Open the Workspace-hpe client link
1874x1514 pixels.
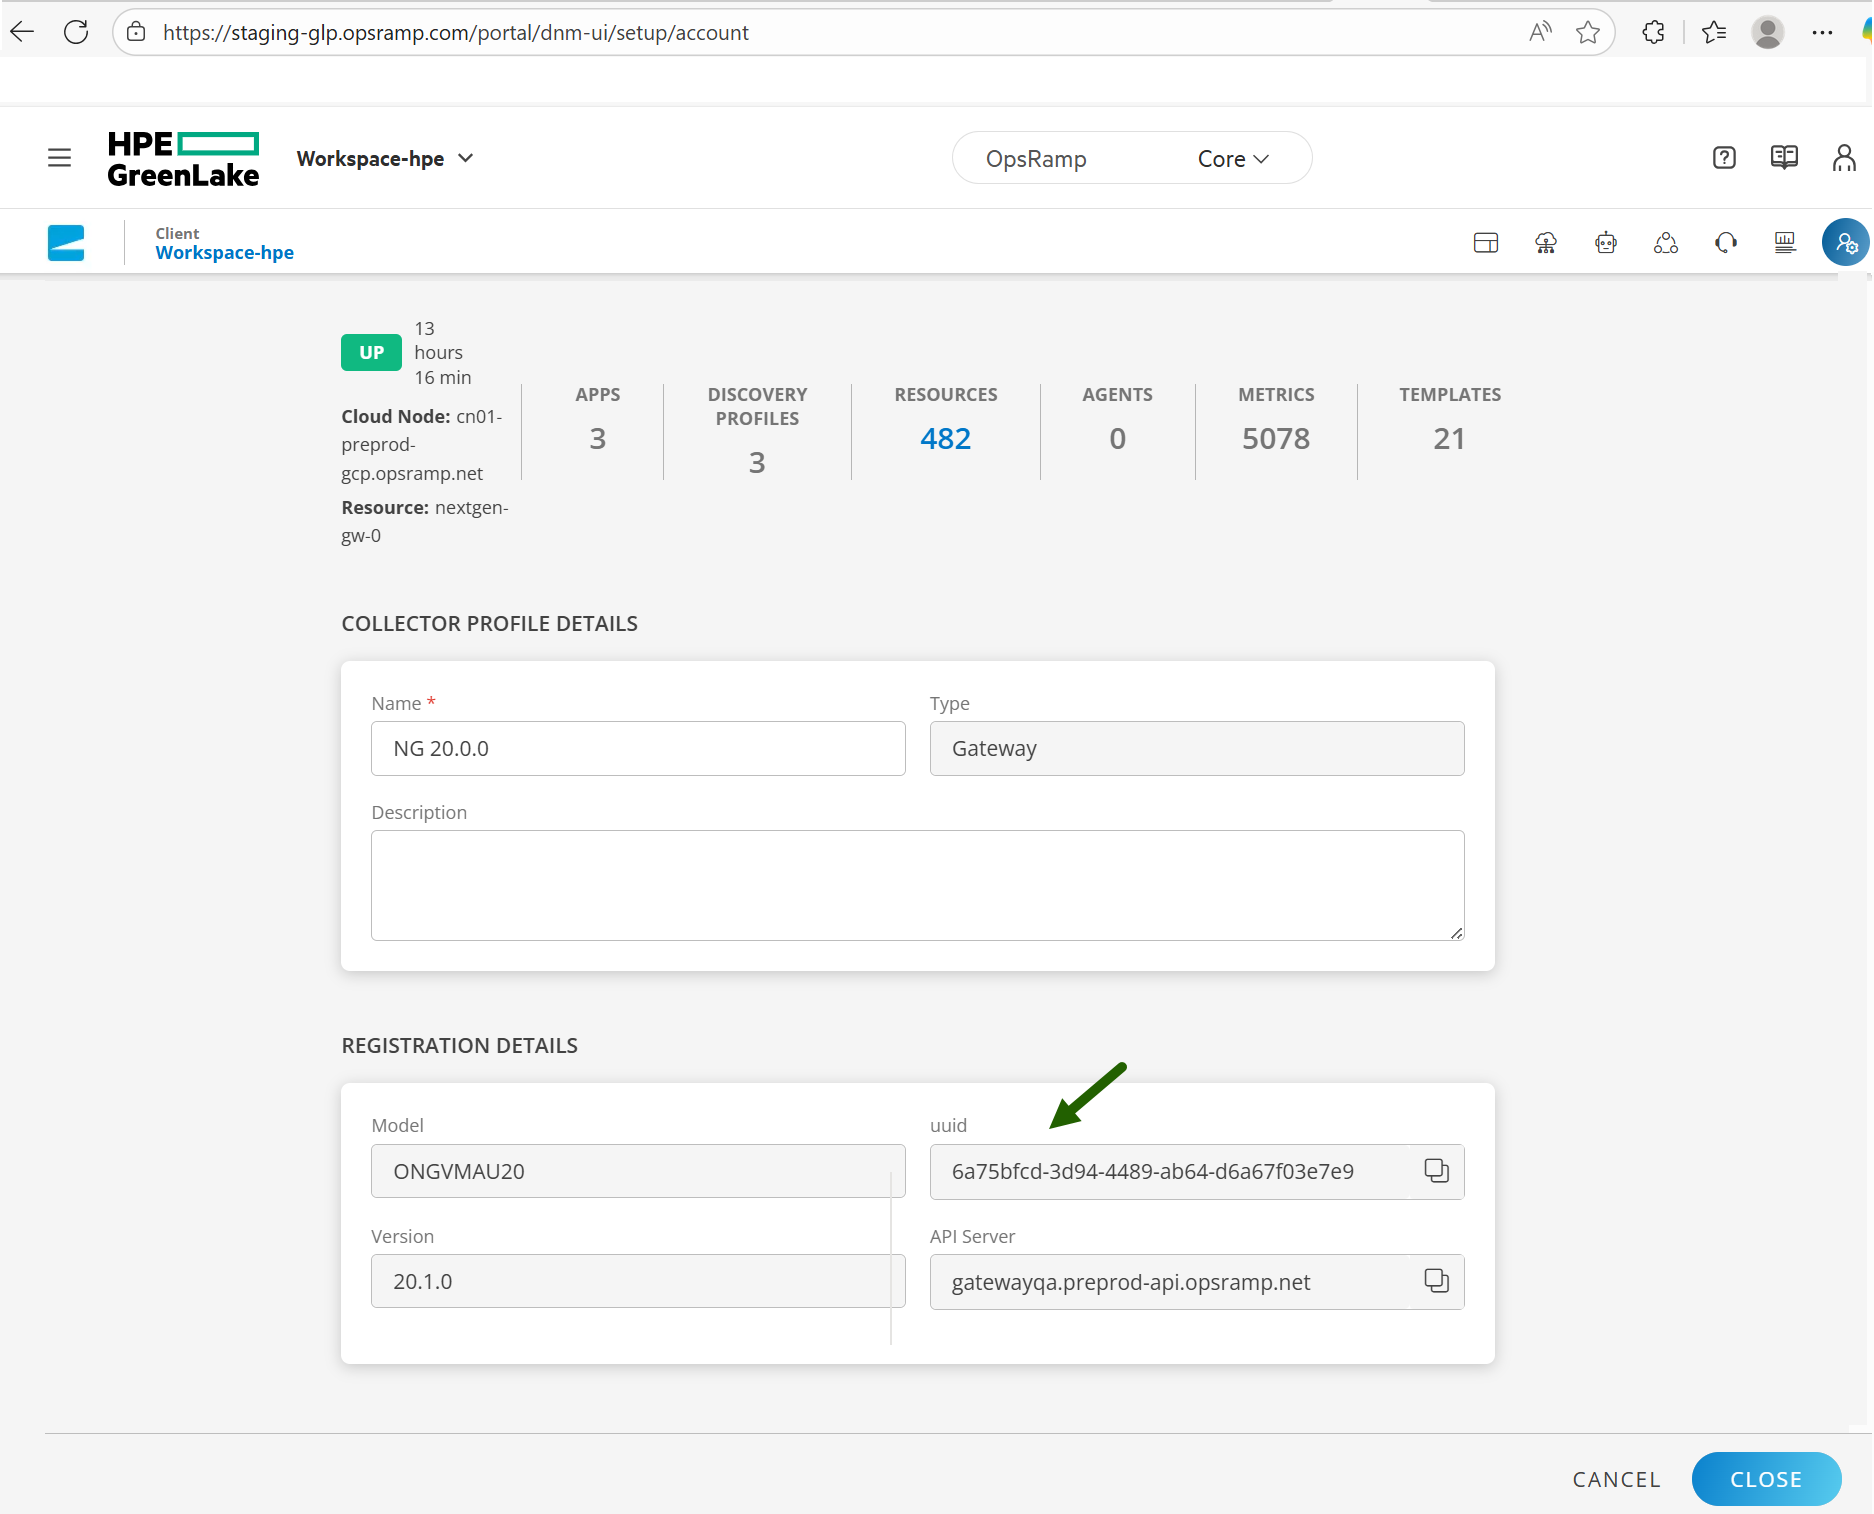[225, 253]
